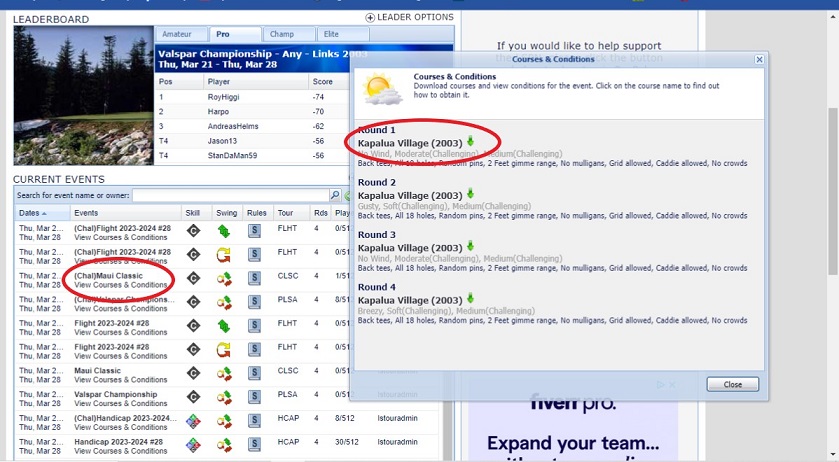Viewport: 839px width, 462px height.
Task: View Courses & Conditions for (Chal)Handicap 2023-2024
Action: coord(120,427)
